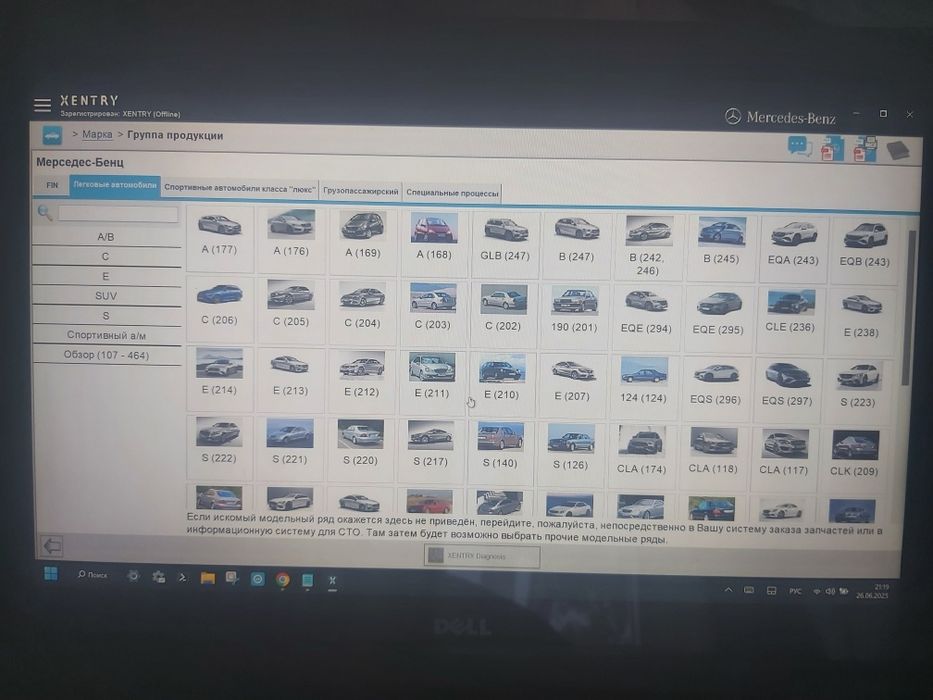Filter by Спортивный а/м category
The image size is (933, 700).
[x=106, y=335]
